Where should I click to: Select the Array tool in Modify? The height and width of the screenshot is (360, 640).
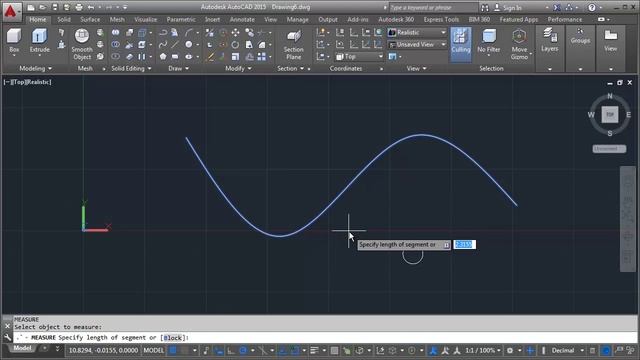pos(262,56)
